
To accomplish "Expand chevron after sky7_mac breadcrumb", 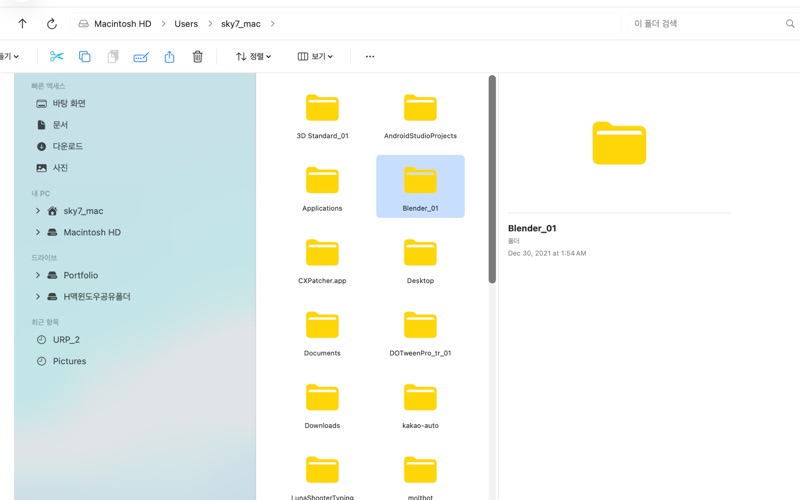I will point(272,23).
